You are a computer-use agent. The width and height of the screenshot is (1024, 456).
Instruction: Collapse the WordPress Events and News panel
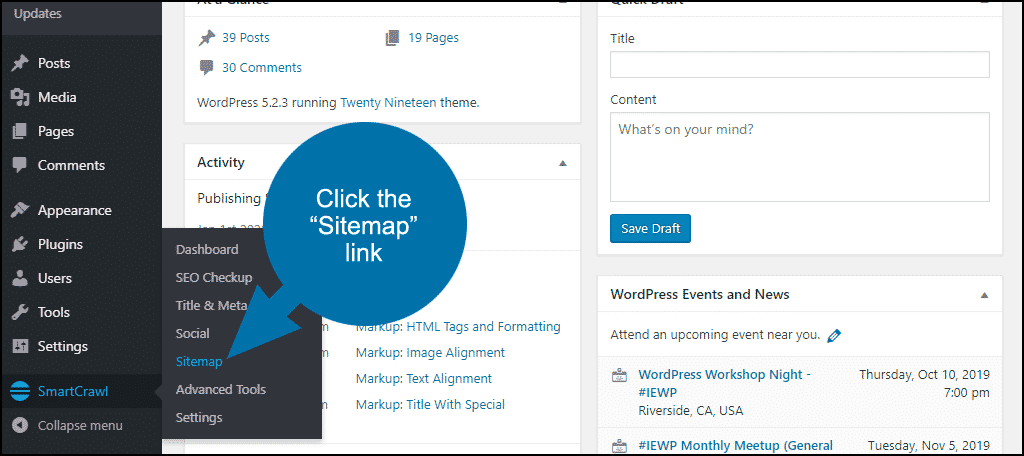click(984, 295)
